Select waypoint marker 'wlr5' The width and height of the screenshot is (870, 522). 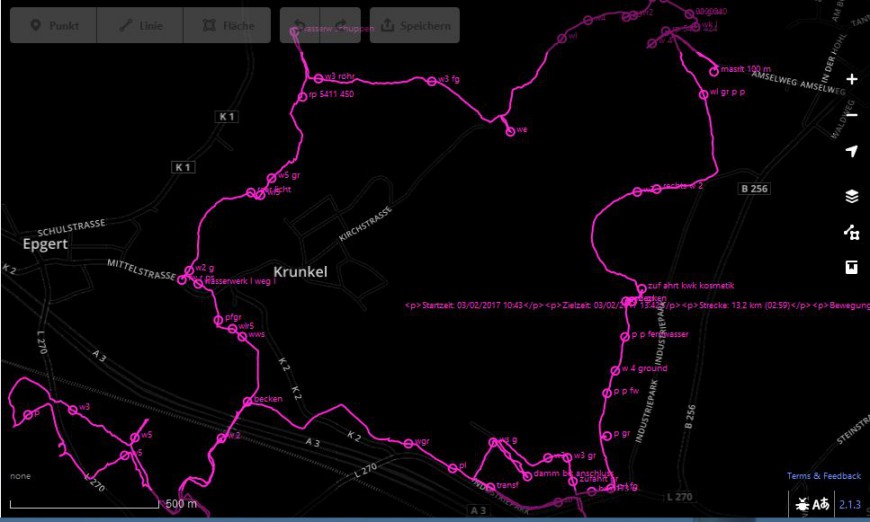point(232,328)
